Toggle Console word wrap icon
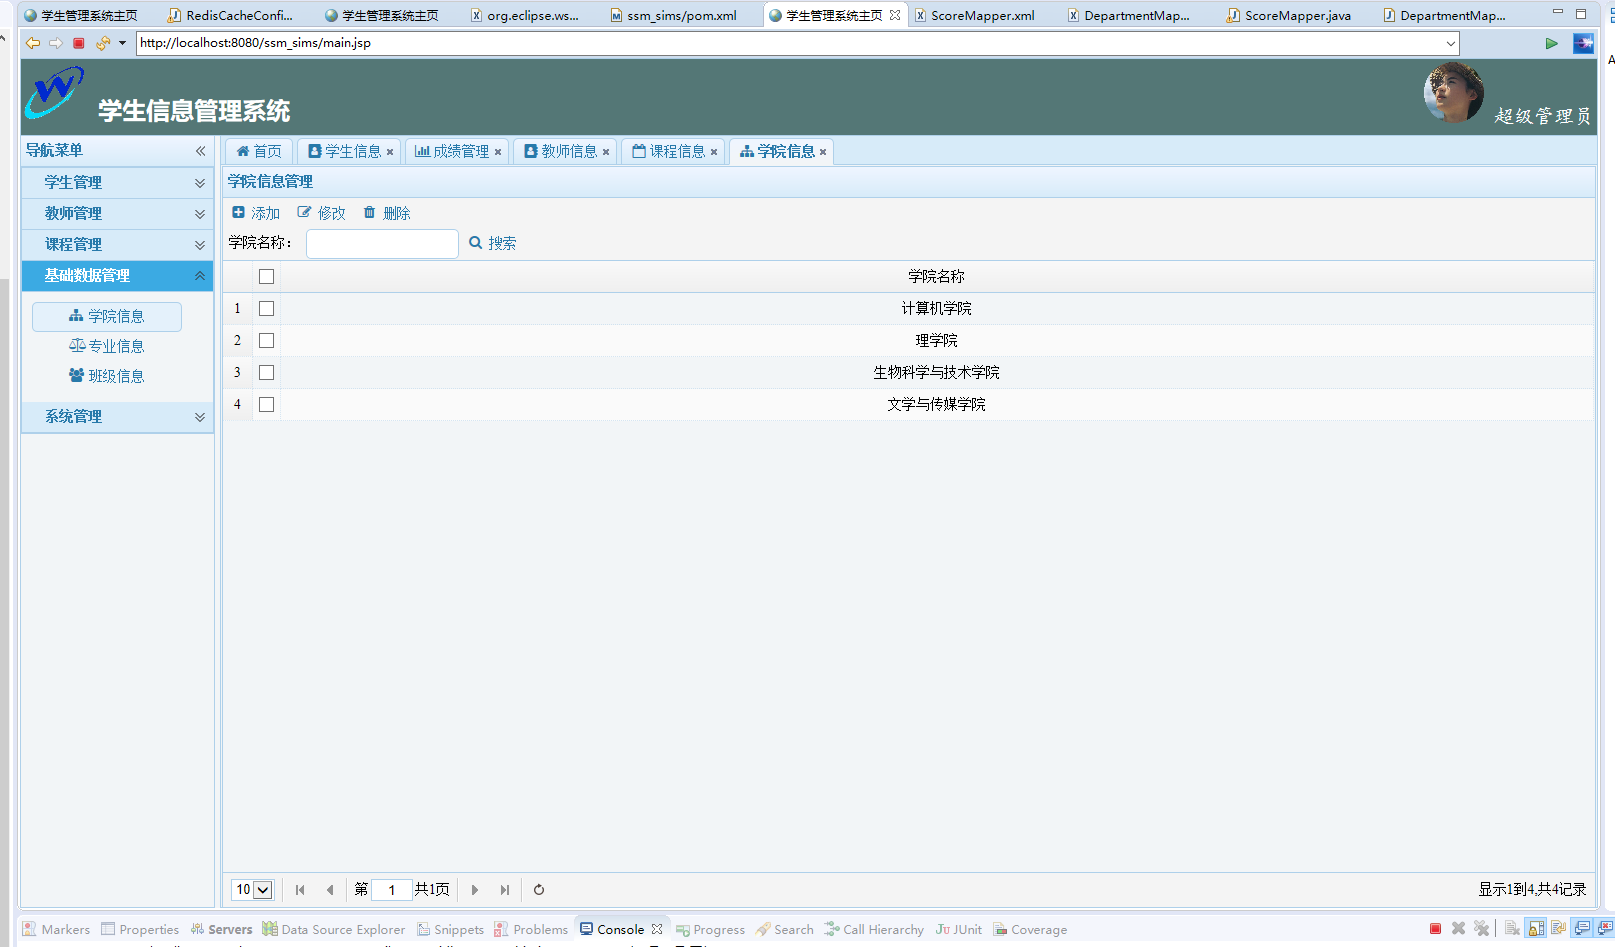The width and height of the screenshot is (1615, 947). (x=1558, y=929)
